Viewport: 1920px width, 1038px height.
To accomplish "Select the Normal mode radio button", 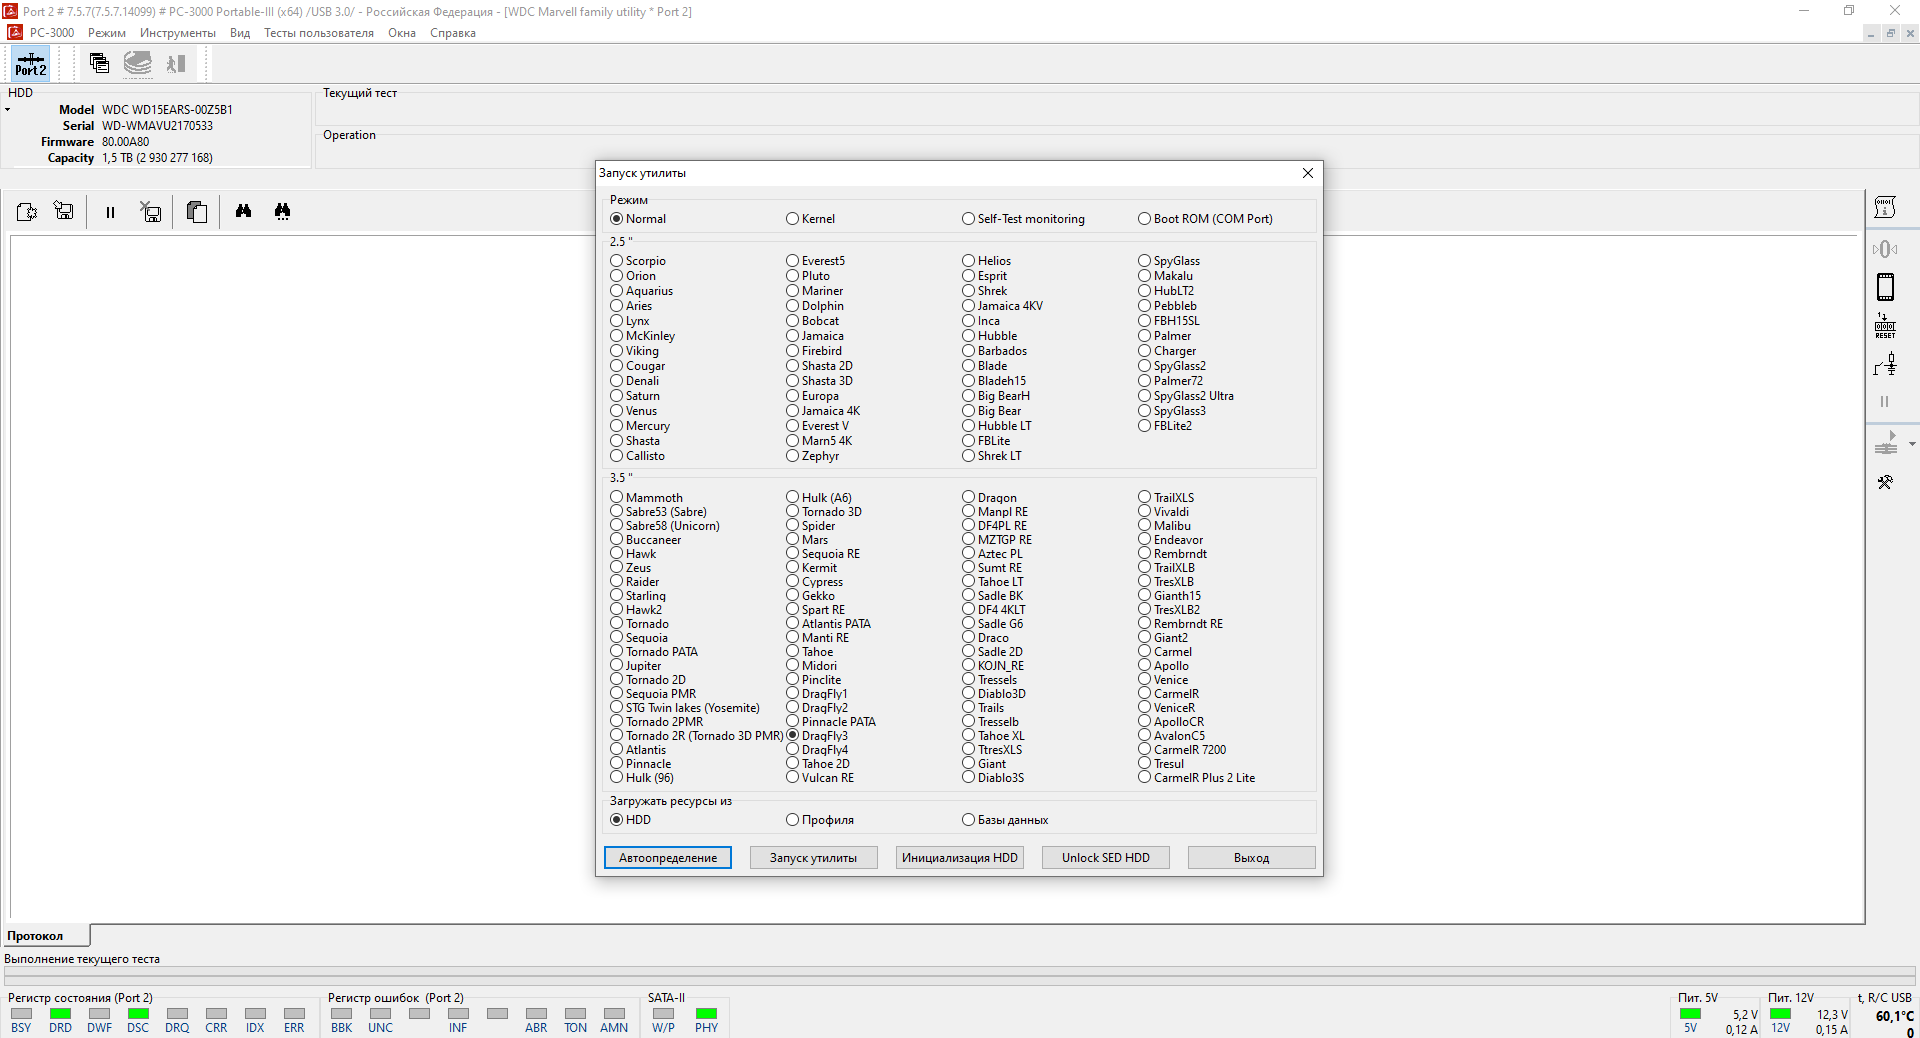I will coord(638,219).
